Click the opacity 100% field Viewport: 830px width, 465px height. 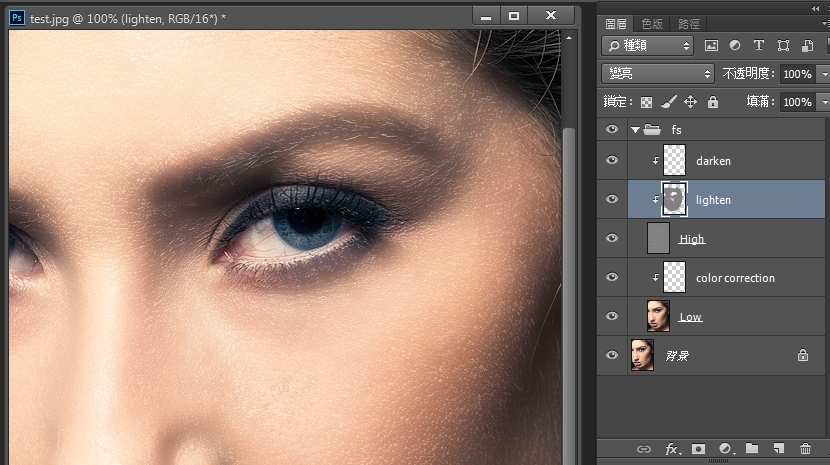[x=797, y=74]
